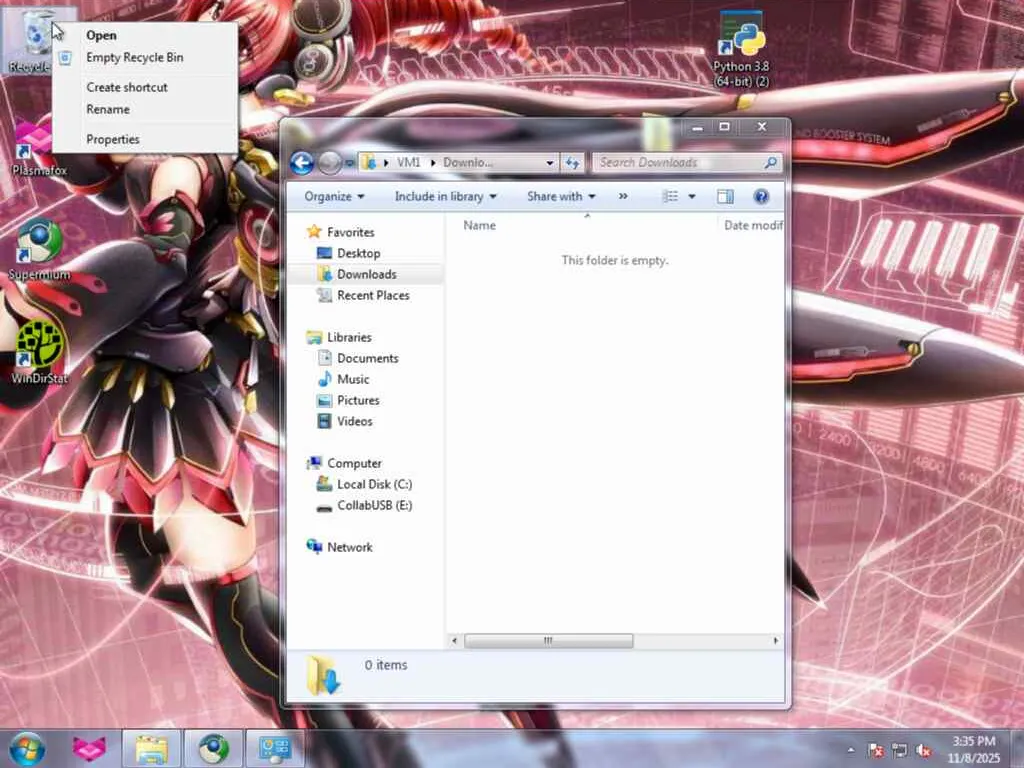Select Downloads under Favorites

tap(366, 274)
